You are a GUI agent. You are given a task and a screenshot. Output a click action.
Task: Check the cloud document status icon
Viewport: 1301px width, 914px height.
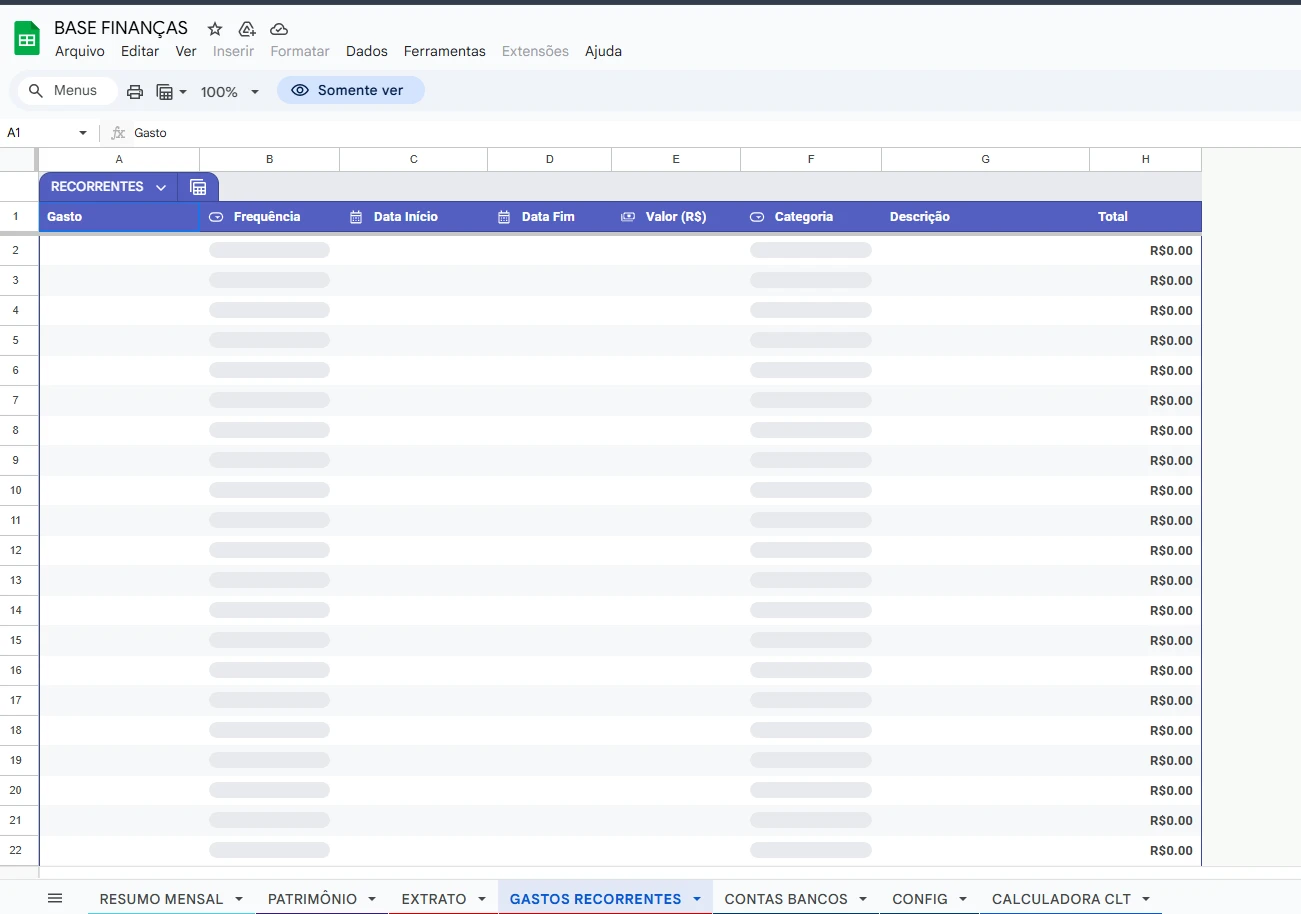(279, 29)
